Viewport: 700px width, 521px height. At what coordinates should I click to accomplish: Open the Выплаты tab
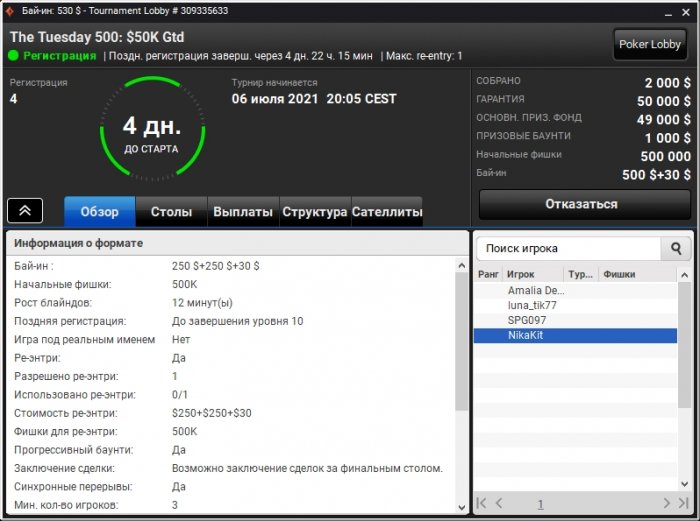point(243,212)
